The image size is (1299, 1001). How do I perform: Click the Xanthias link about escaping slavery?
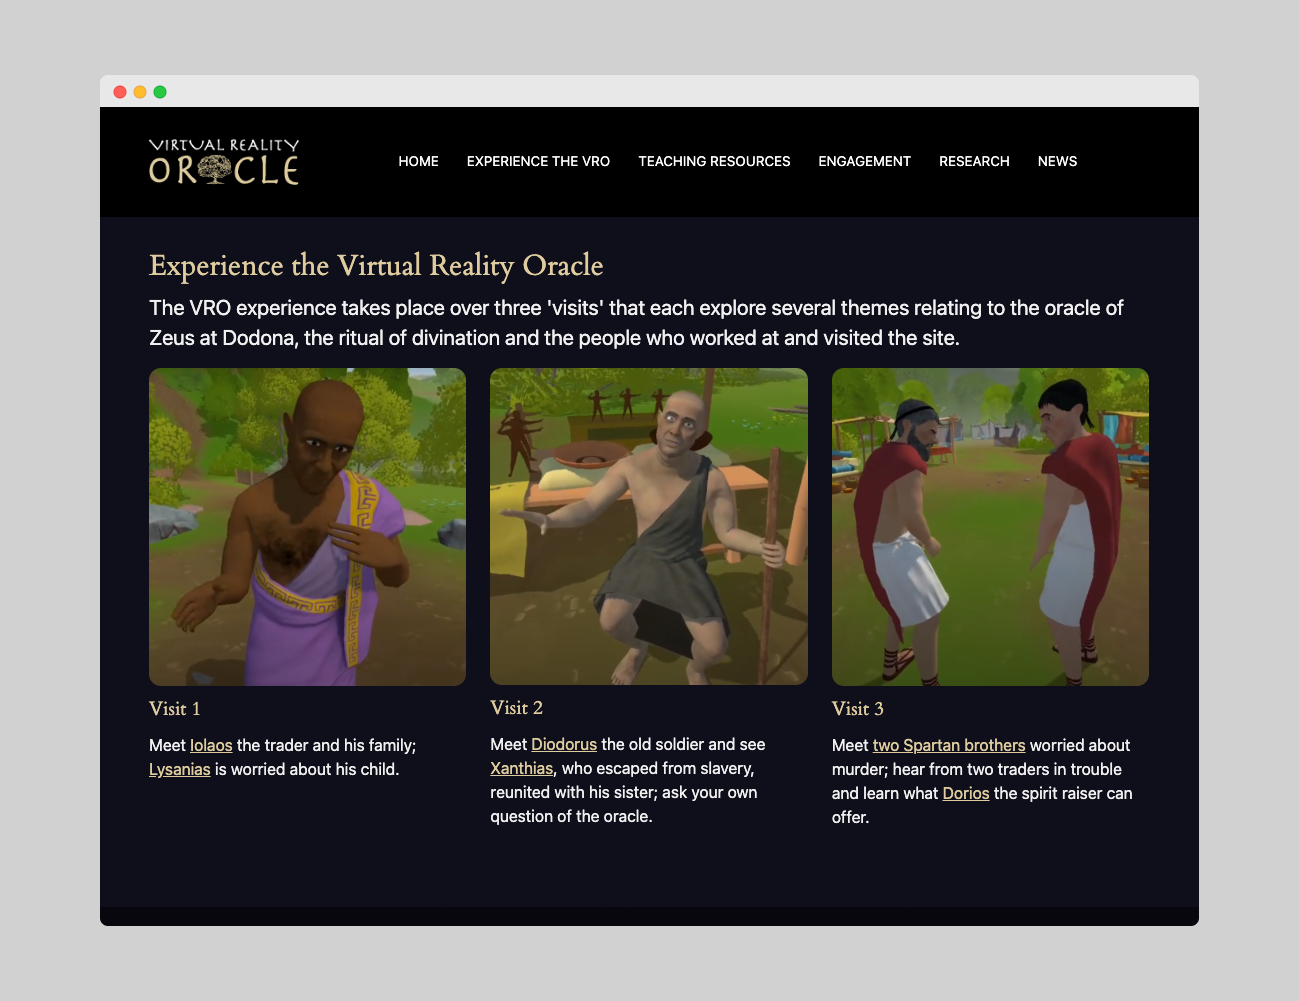tap(521, 768)
